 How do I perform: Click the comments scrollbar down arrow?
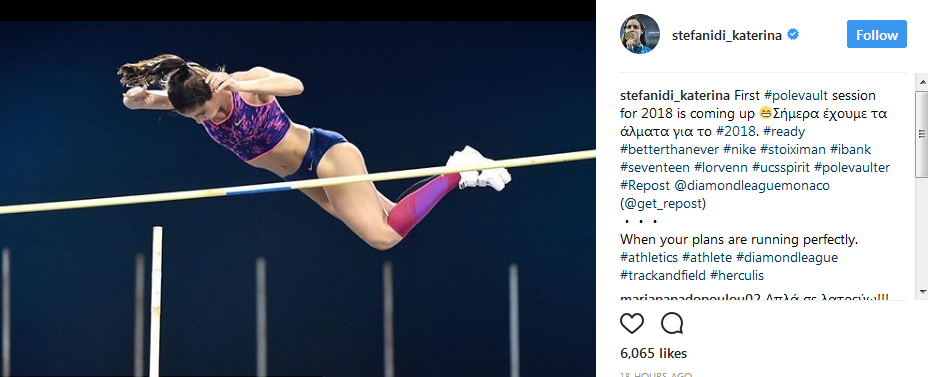[x=922, y=292]
